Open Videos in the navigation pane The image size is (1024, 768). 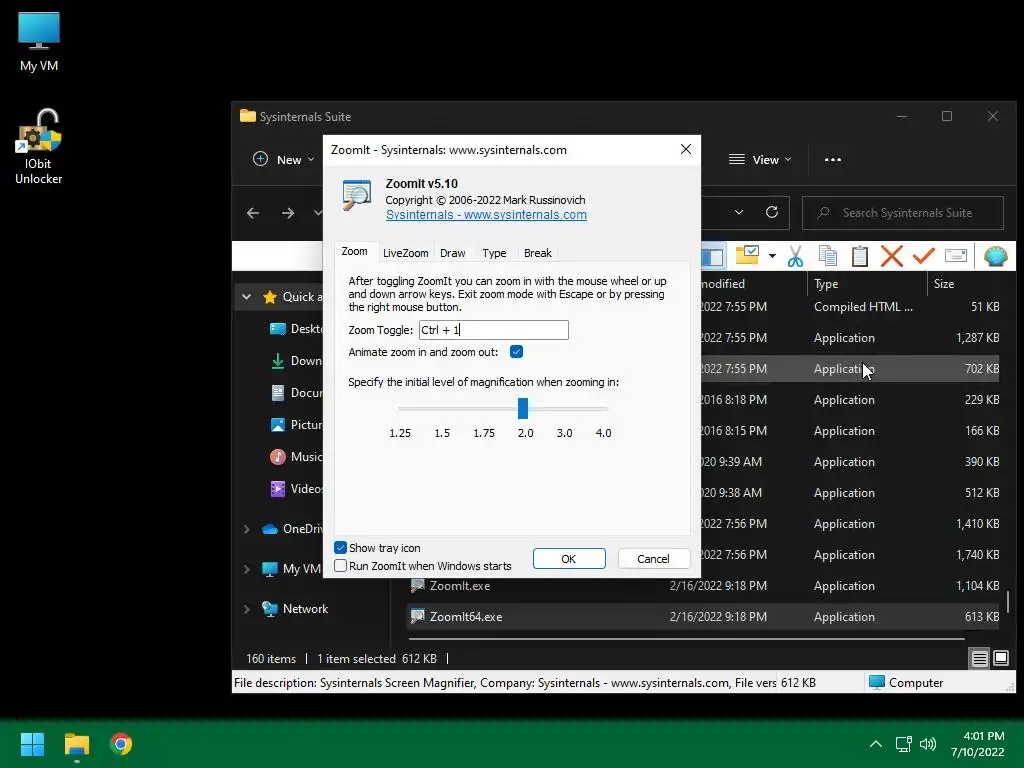[x=296, y=488]
